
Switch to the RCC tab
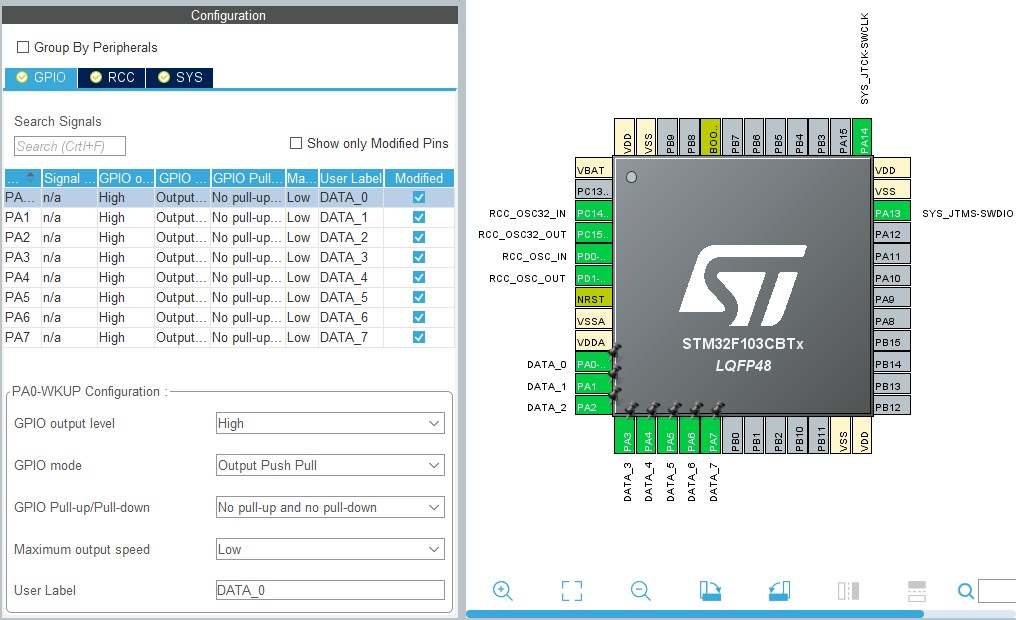pos(112,77)
